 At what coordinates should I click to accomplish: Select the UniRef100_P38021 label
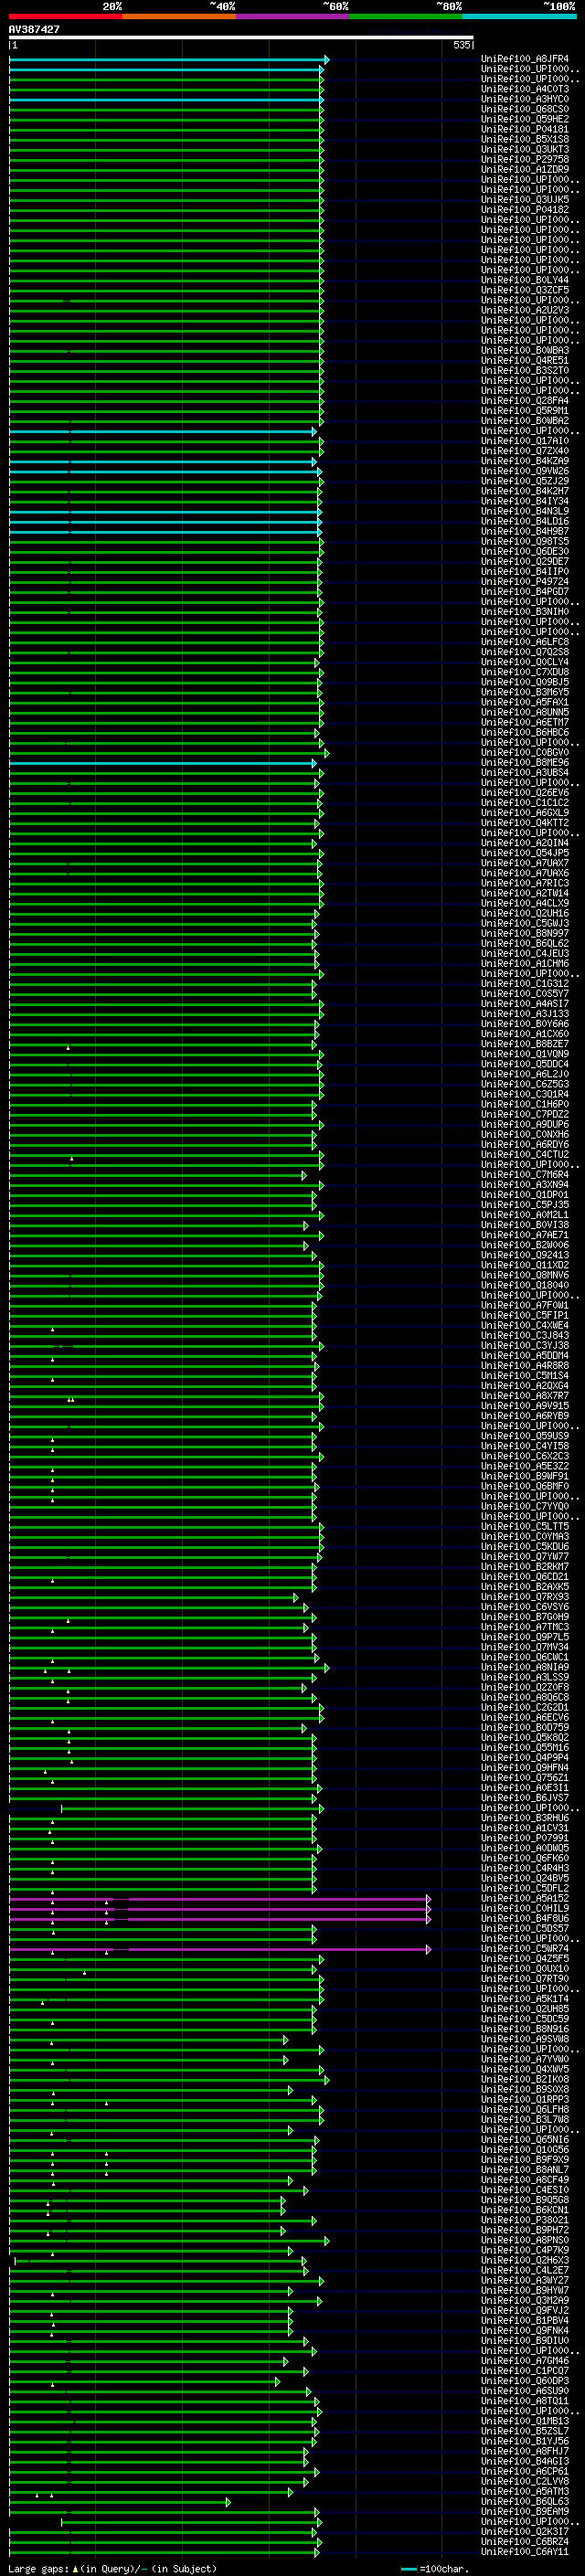tap(525, 2219)
